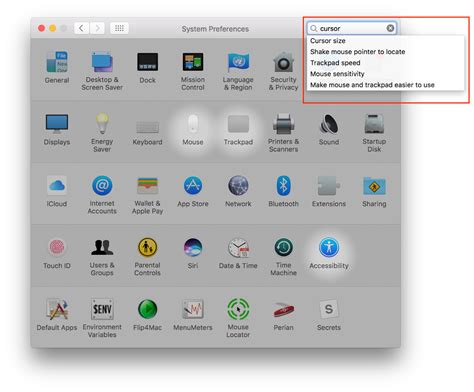Image resolution: width=474 pixels, height=392 pixels.
Task: Open Desktop & Screen Saver preferences
Action: click(x=102, y=71)
